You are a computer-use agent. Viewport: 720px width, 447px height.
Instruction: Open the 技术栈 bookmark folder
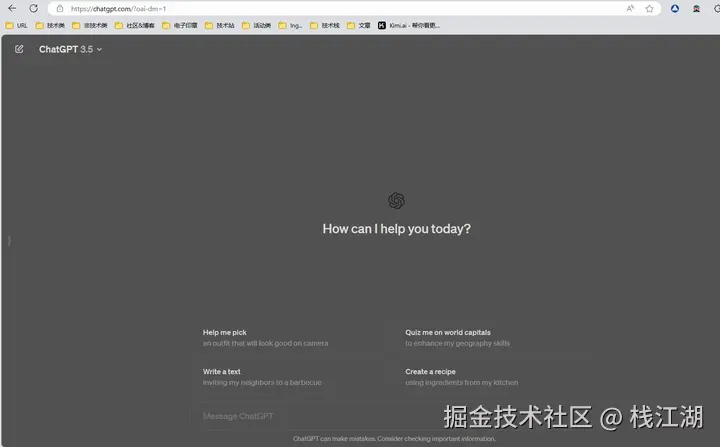(x=325, y=25)
